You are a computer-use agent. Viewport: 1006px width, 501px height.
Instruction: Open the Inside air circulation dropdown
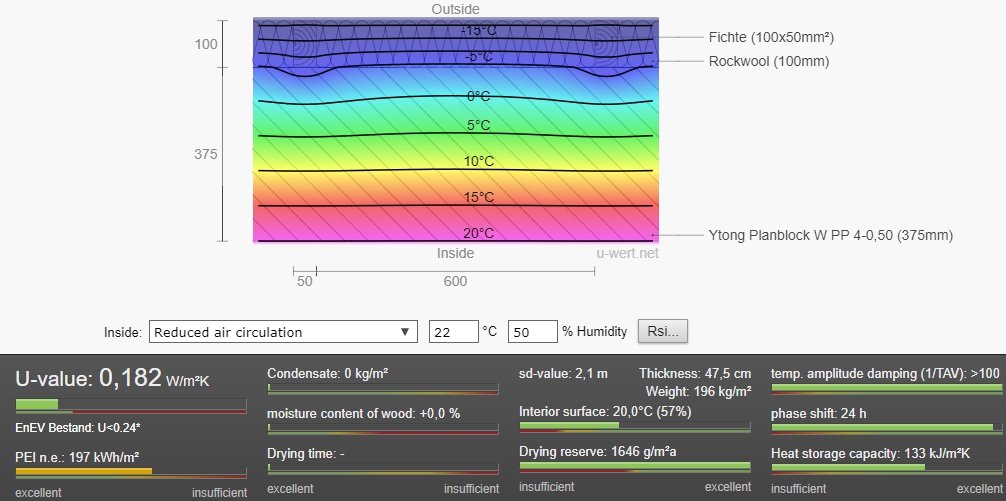pyautogui.click(x=283, y=332)
